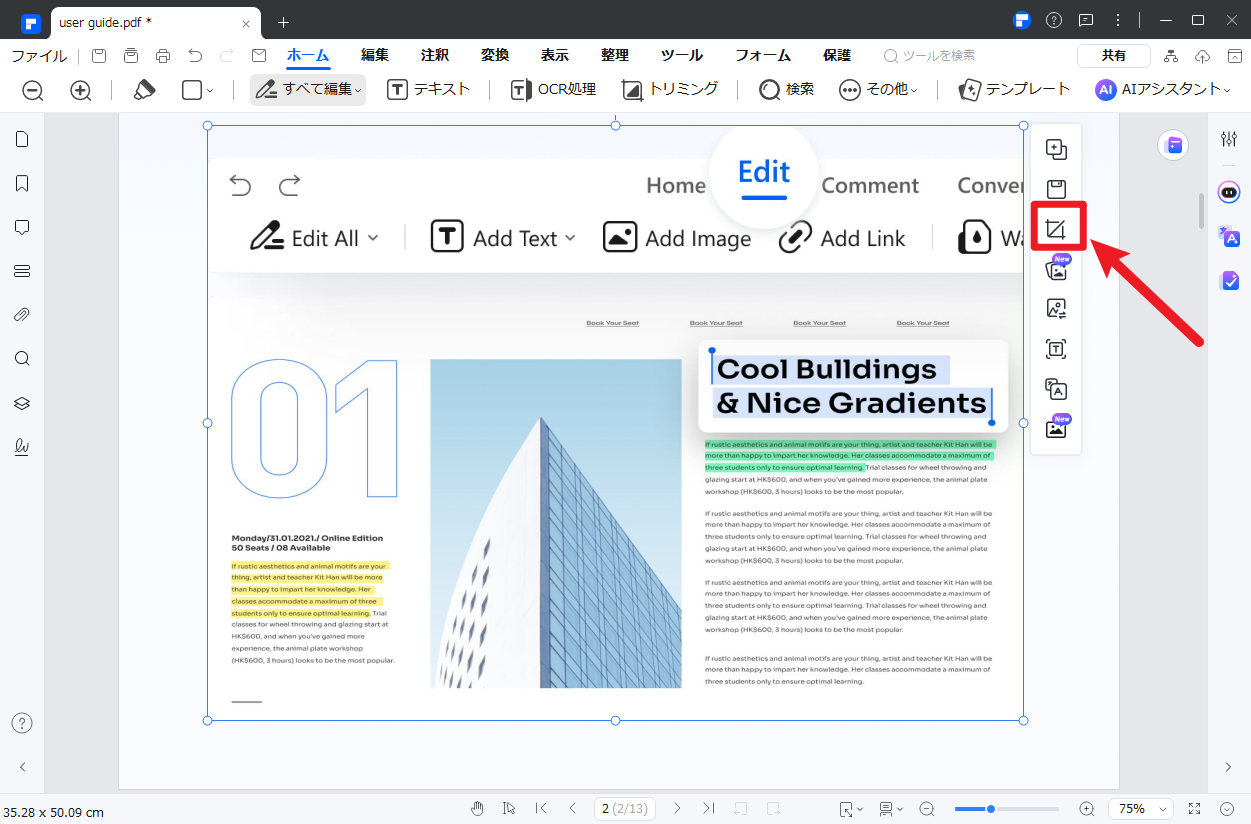Click the image OCR text icon in floating toolbar
This screenshot has width=1251, height=824.
[1056, 349]
